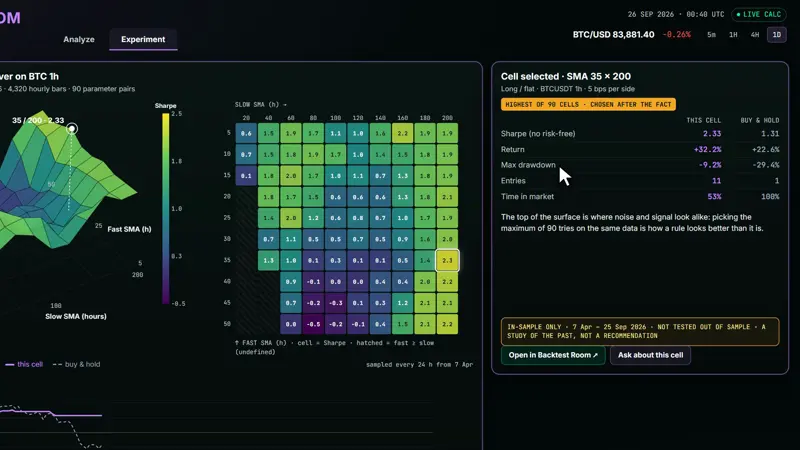Click the 35/200 peak marker on surface

point(72,129)
